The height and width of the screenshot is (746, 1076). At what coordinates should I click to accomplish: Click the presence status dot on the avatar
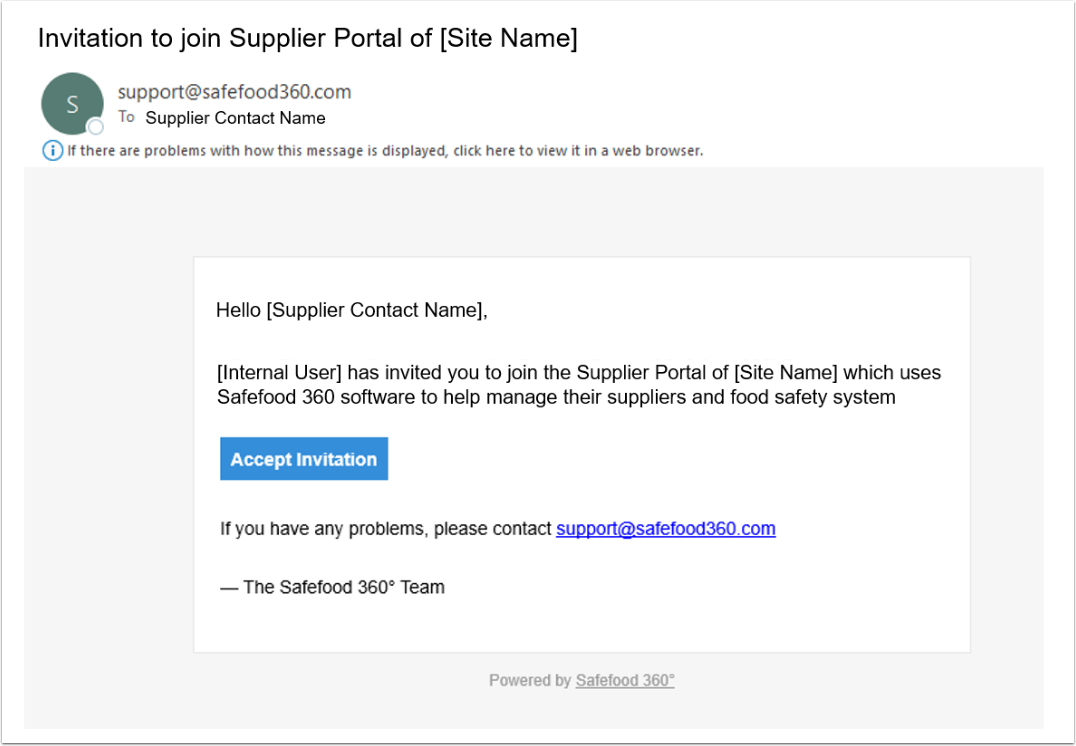(96, 127)
